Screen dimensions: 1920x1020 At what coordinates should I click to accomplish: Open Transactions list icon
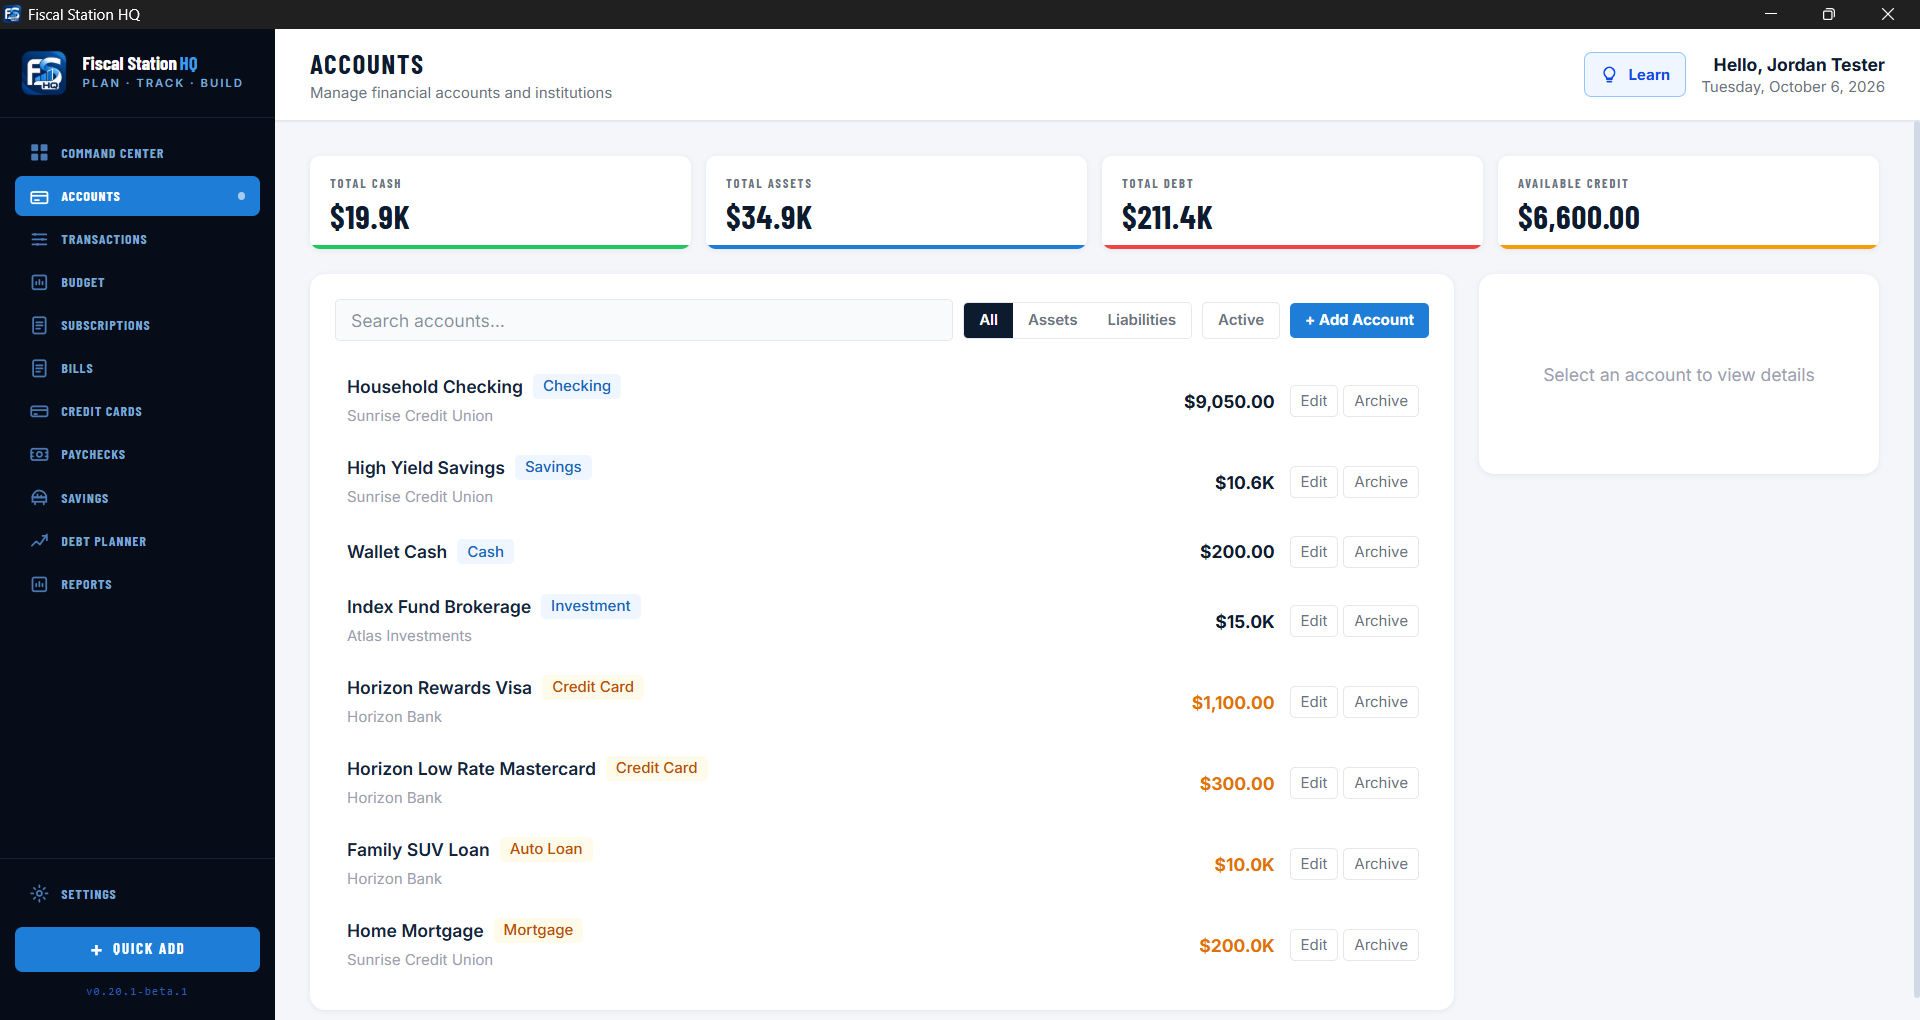pos(39,240)
